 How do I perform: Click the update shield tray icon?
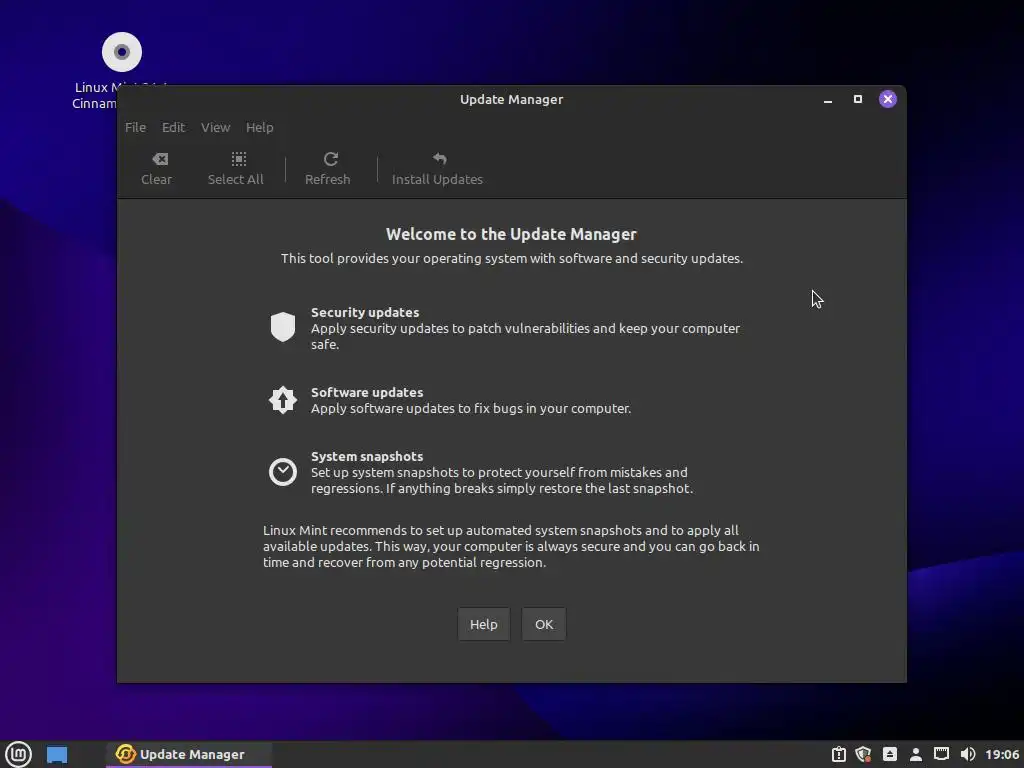863,754
